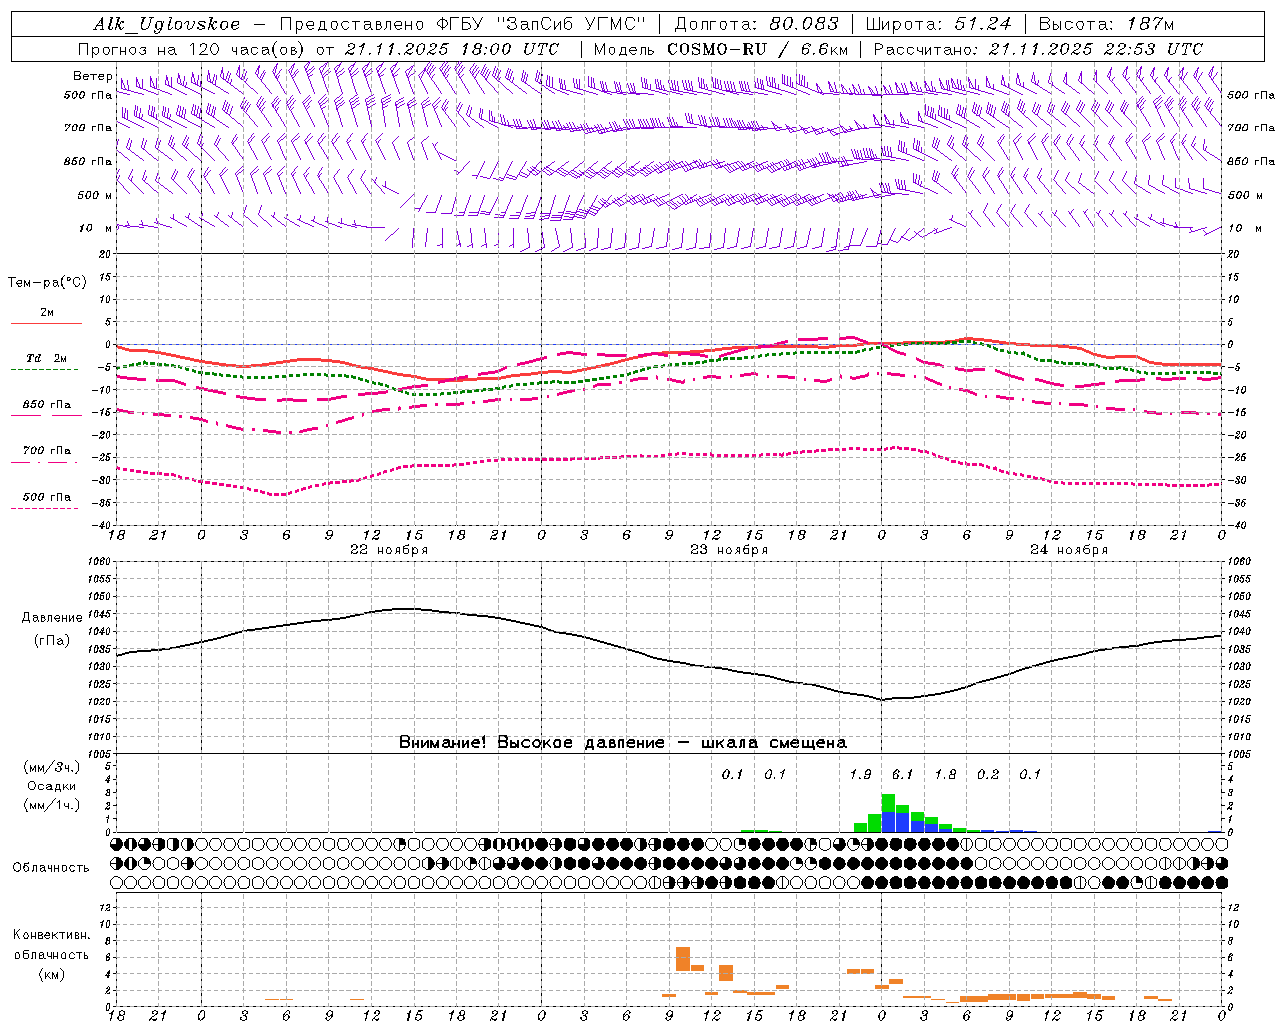Click the Облачность label
The width and height of the screenshot is (1280, 1024).
(x=51, y=867)
